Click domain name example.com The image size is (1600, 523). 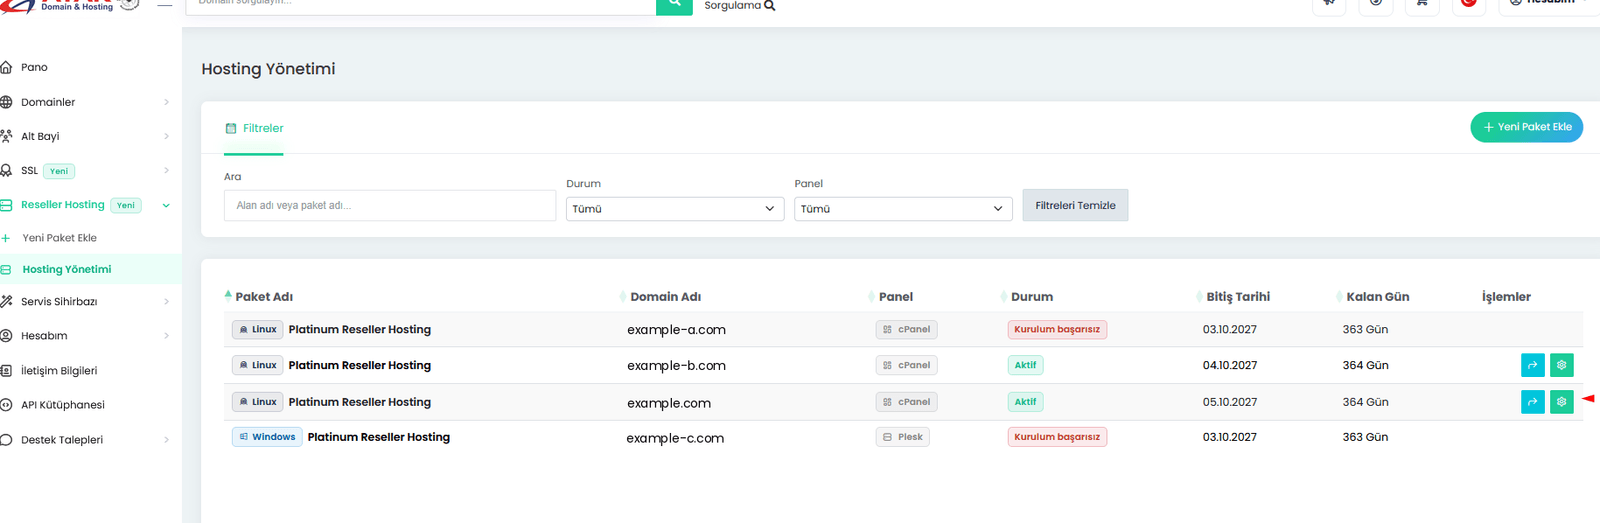[669, 403]
